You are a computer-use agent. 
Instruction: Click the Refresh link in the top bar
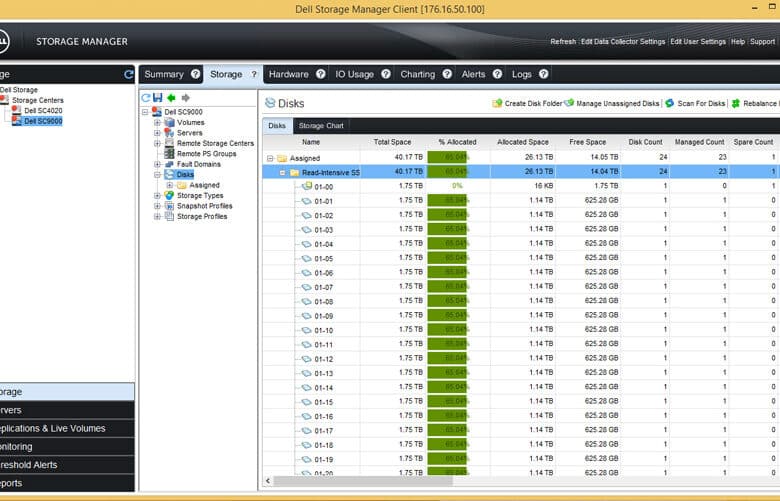pyautogui.click(x=563, y=42)
